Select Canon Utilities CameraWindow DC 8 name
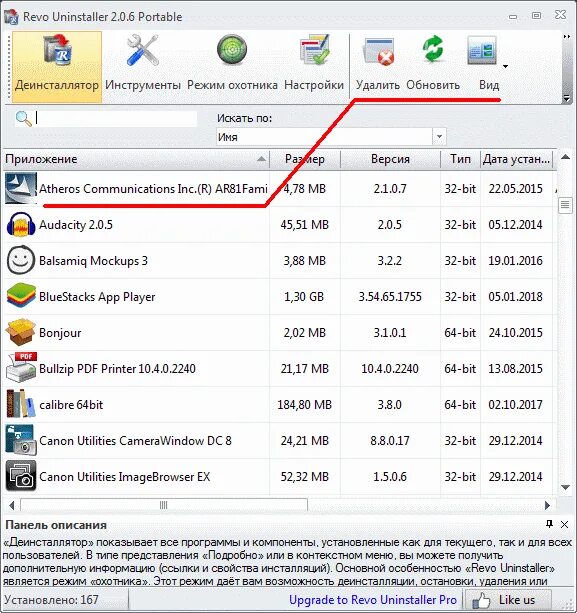The width and height of the screenshot is (577, 613). pos(135,441)
